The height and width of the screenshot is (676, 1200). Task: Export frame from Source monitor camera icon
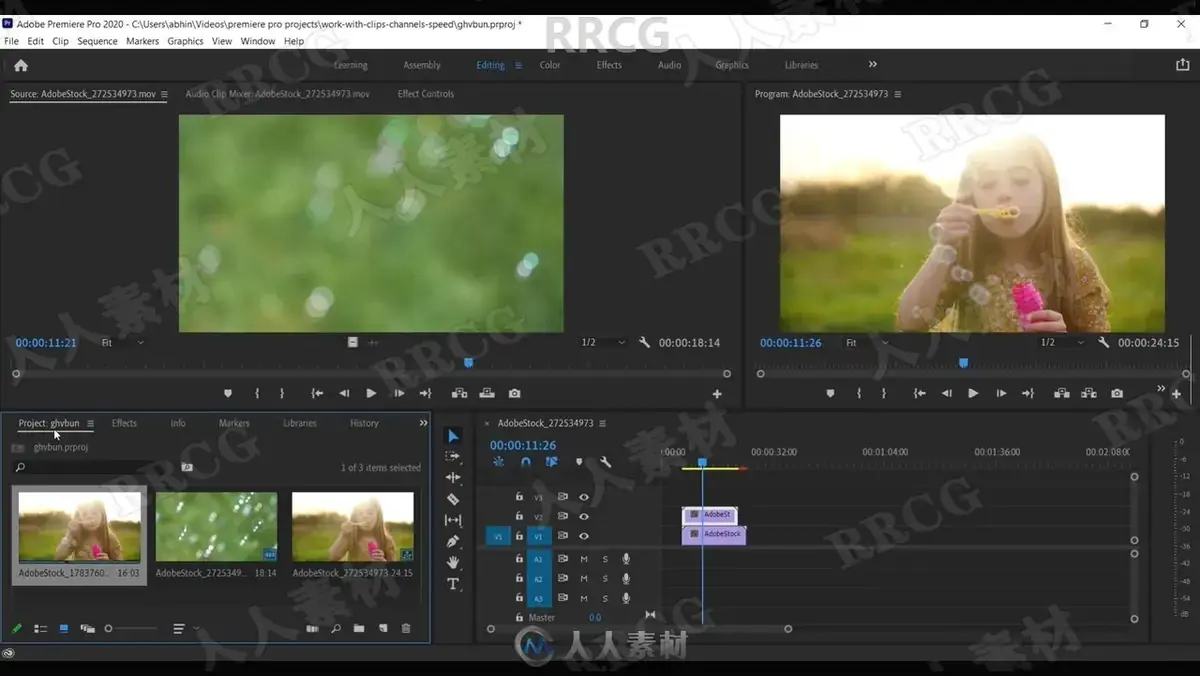pyautogui.click(x=514, y=394)
